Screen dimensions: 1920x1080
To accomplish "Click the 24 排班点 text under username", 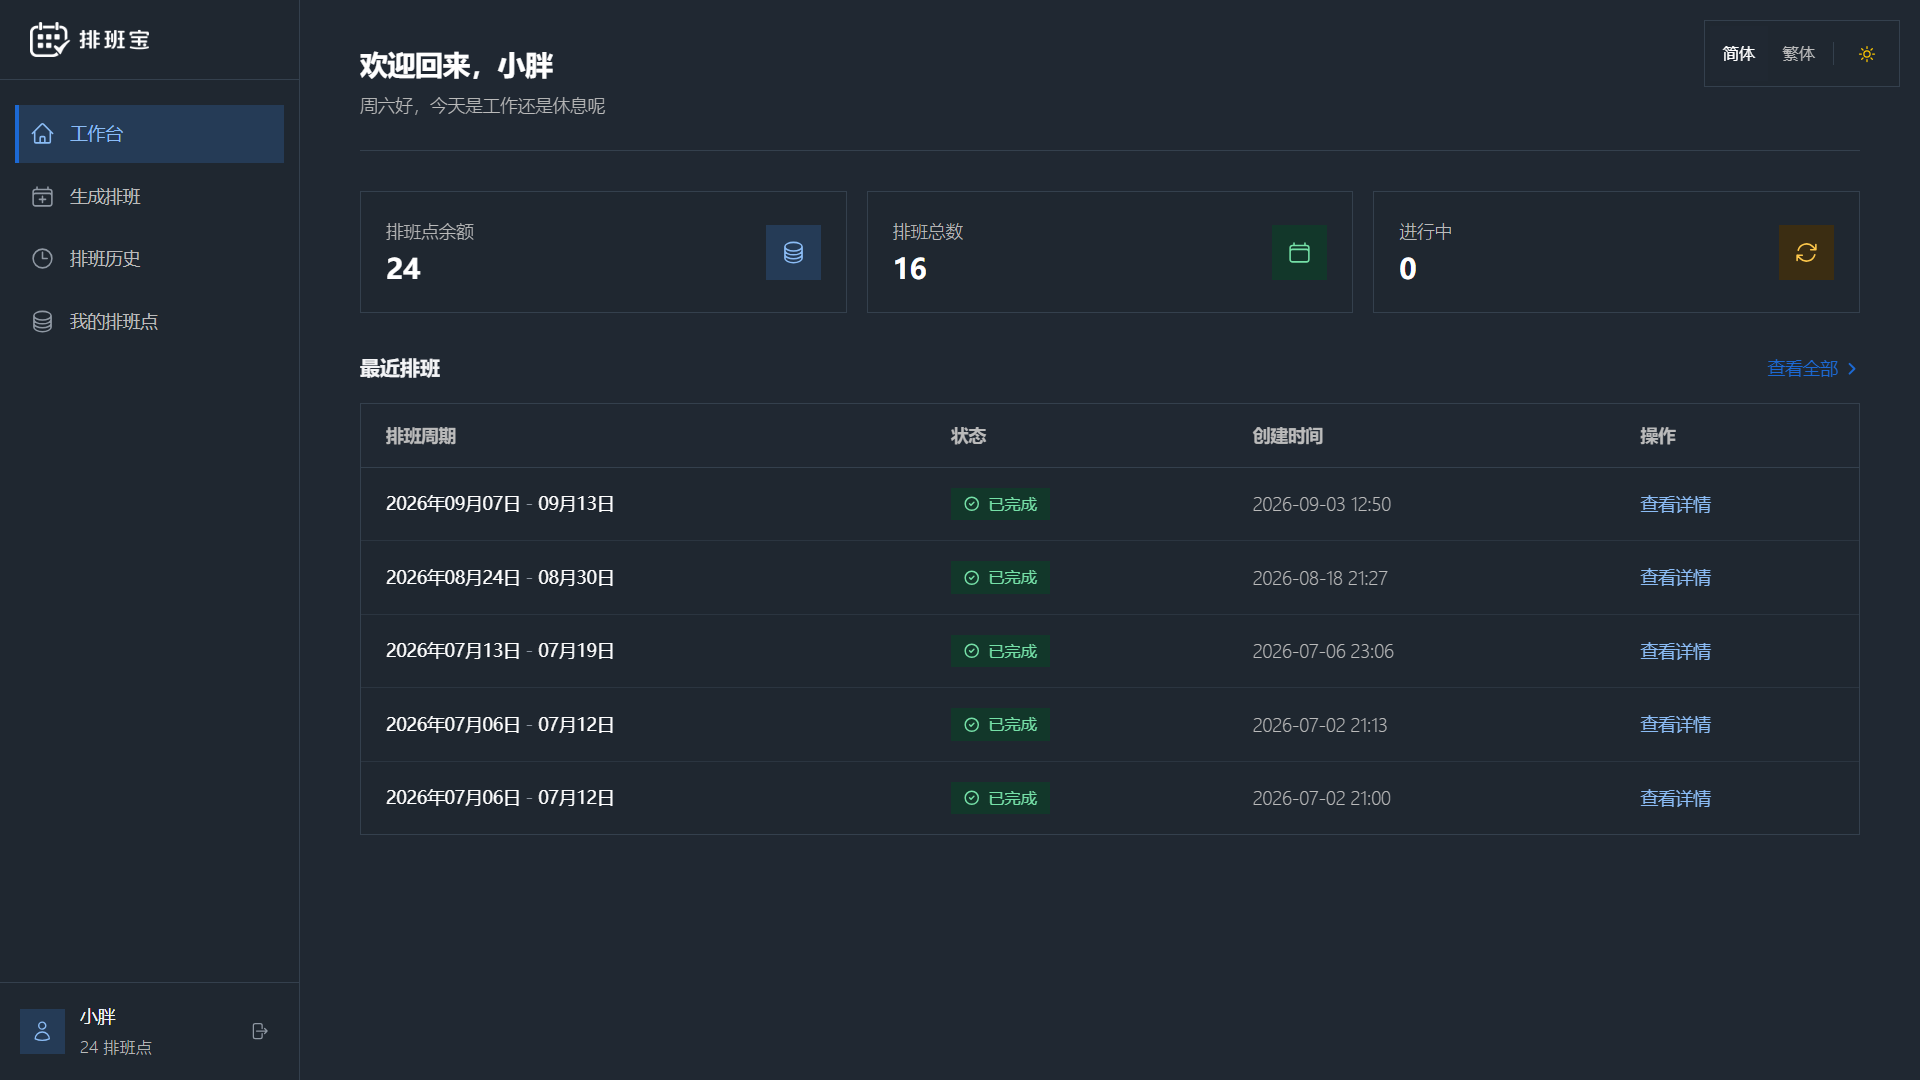I will tap(116, 1047).
